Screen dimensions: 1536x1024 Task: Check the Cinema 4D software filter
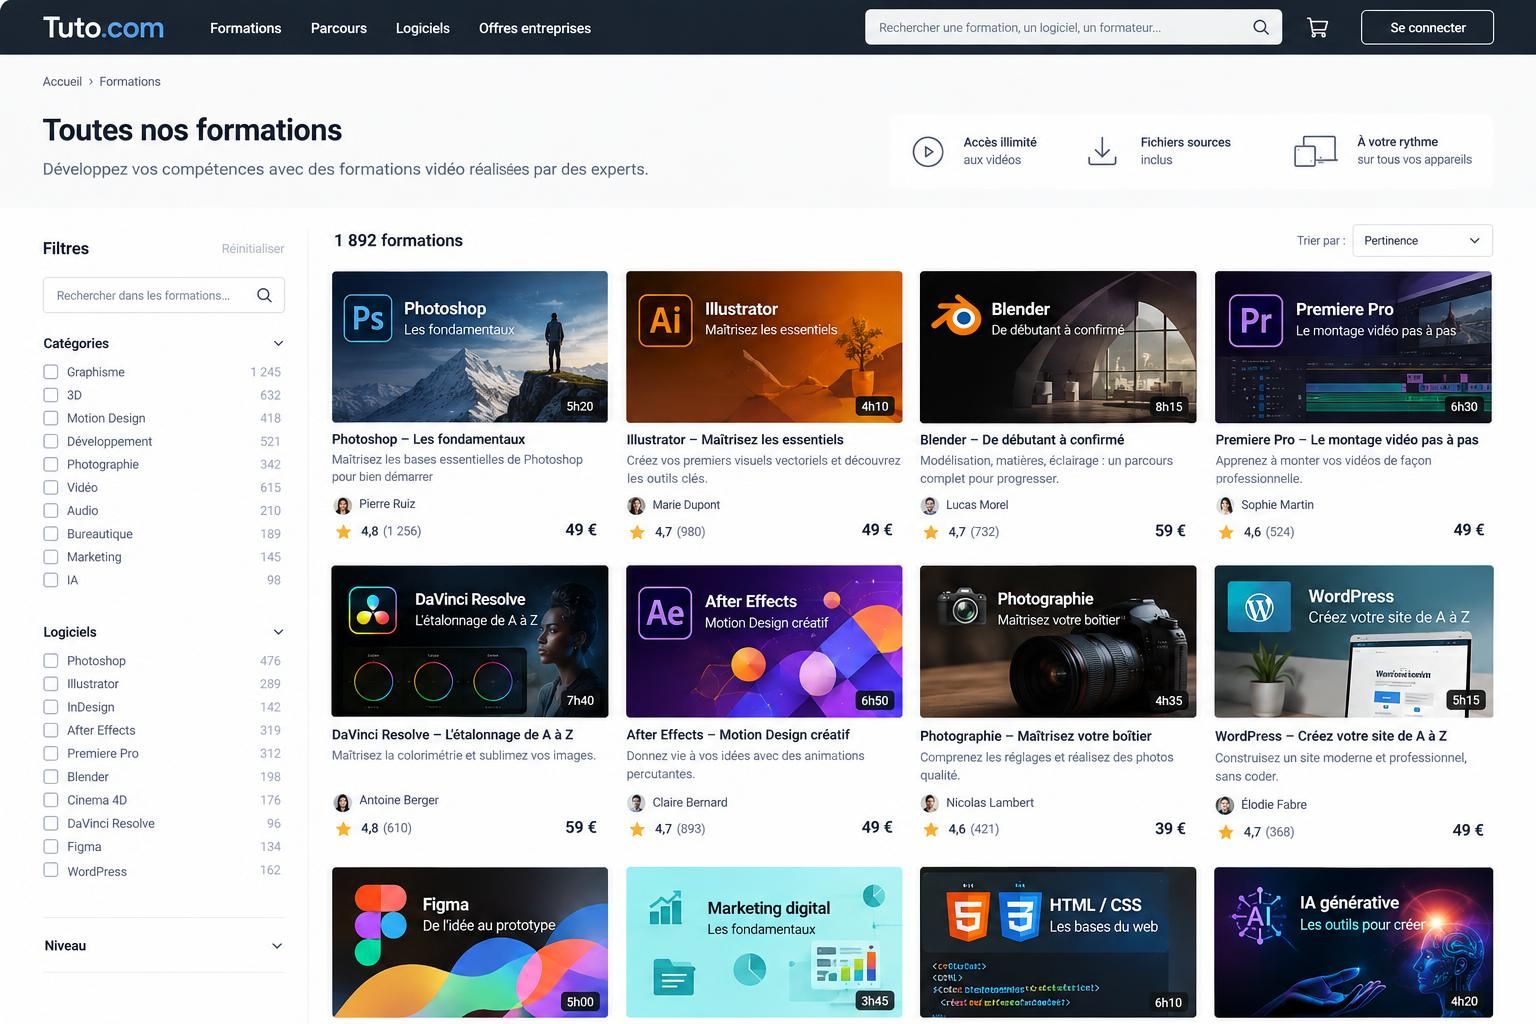[51, 800]
